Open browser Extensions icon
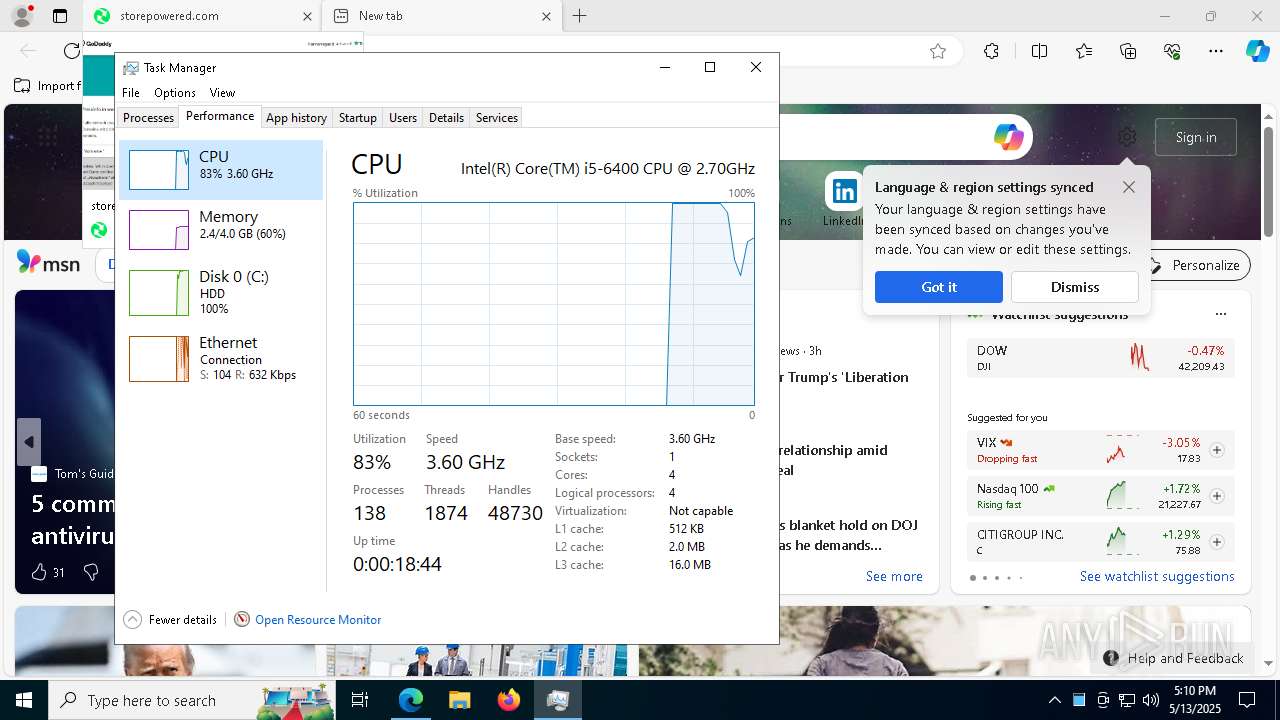The image size is (1280, 720). (991, 51)
